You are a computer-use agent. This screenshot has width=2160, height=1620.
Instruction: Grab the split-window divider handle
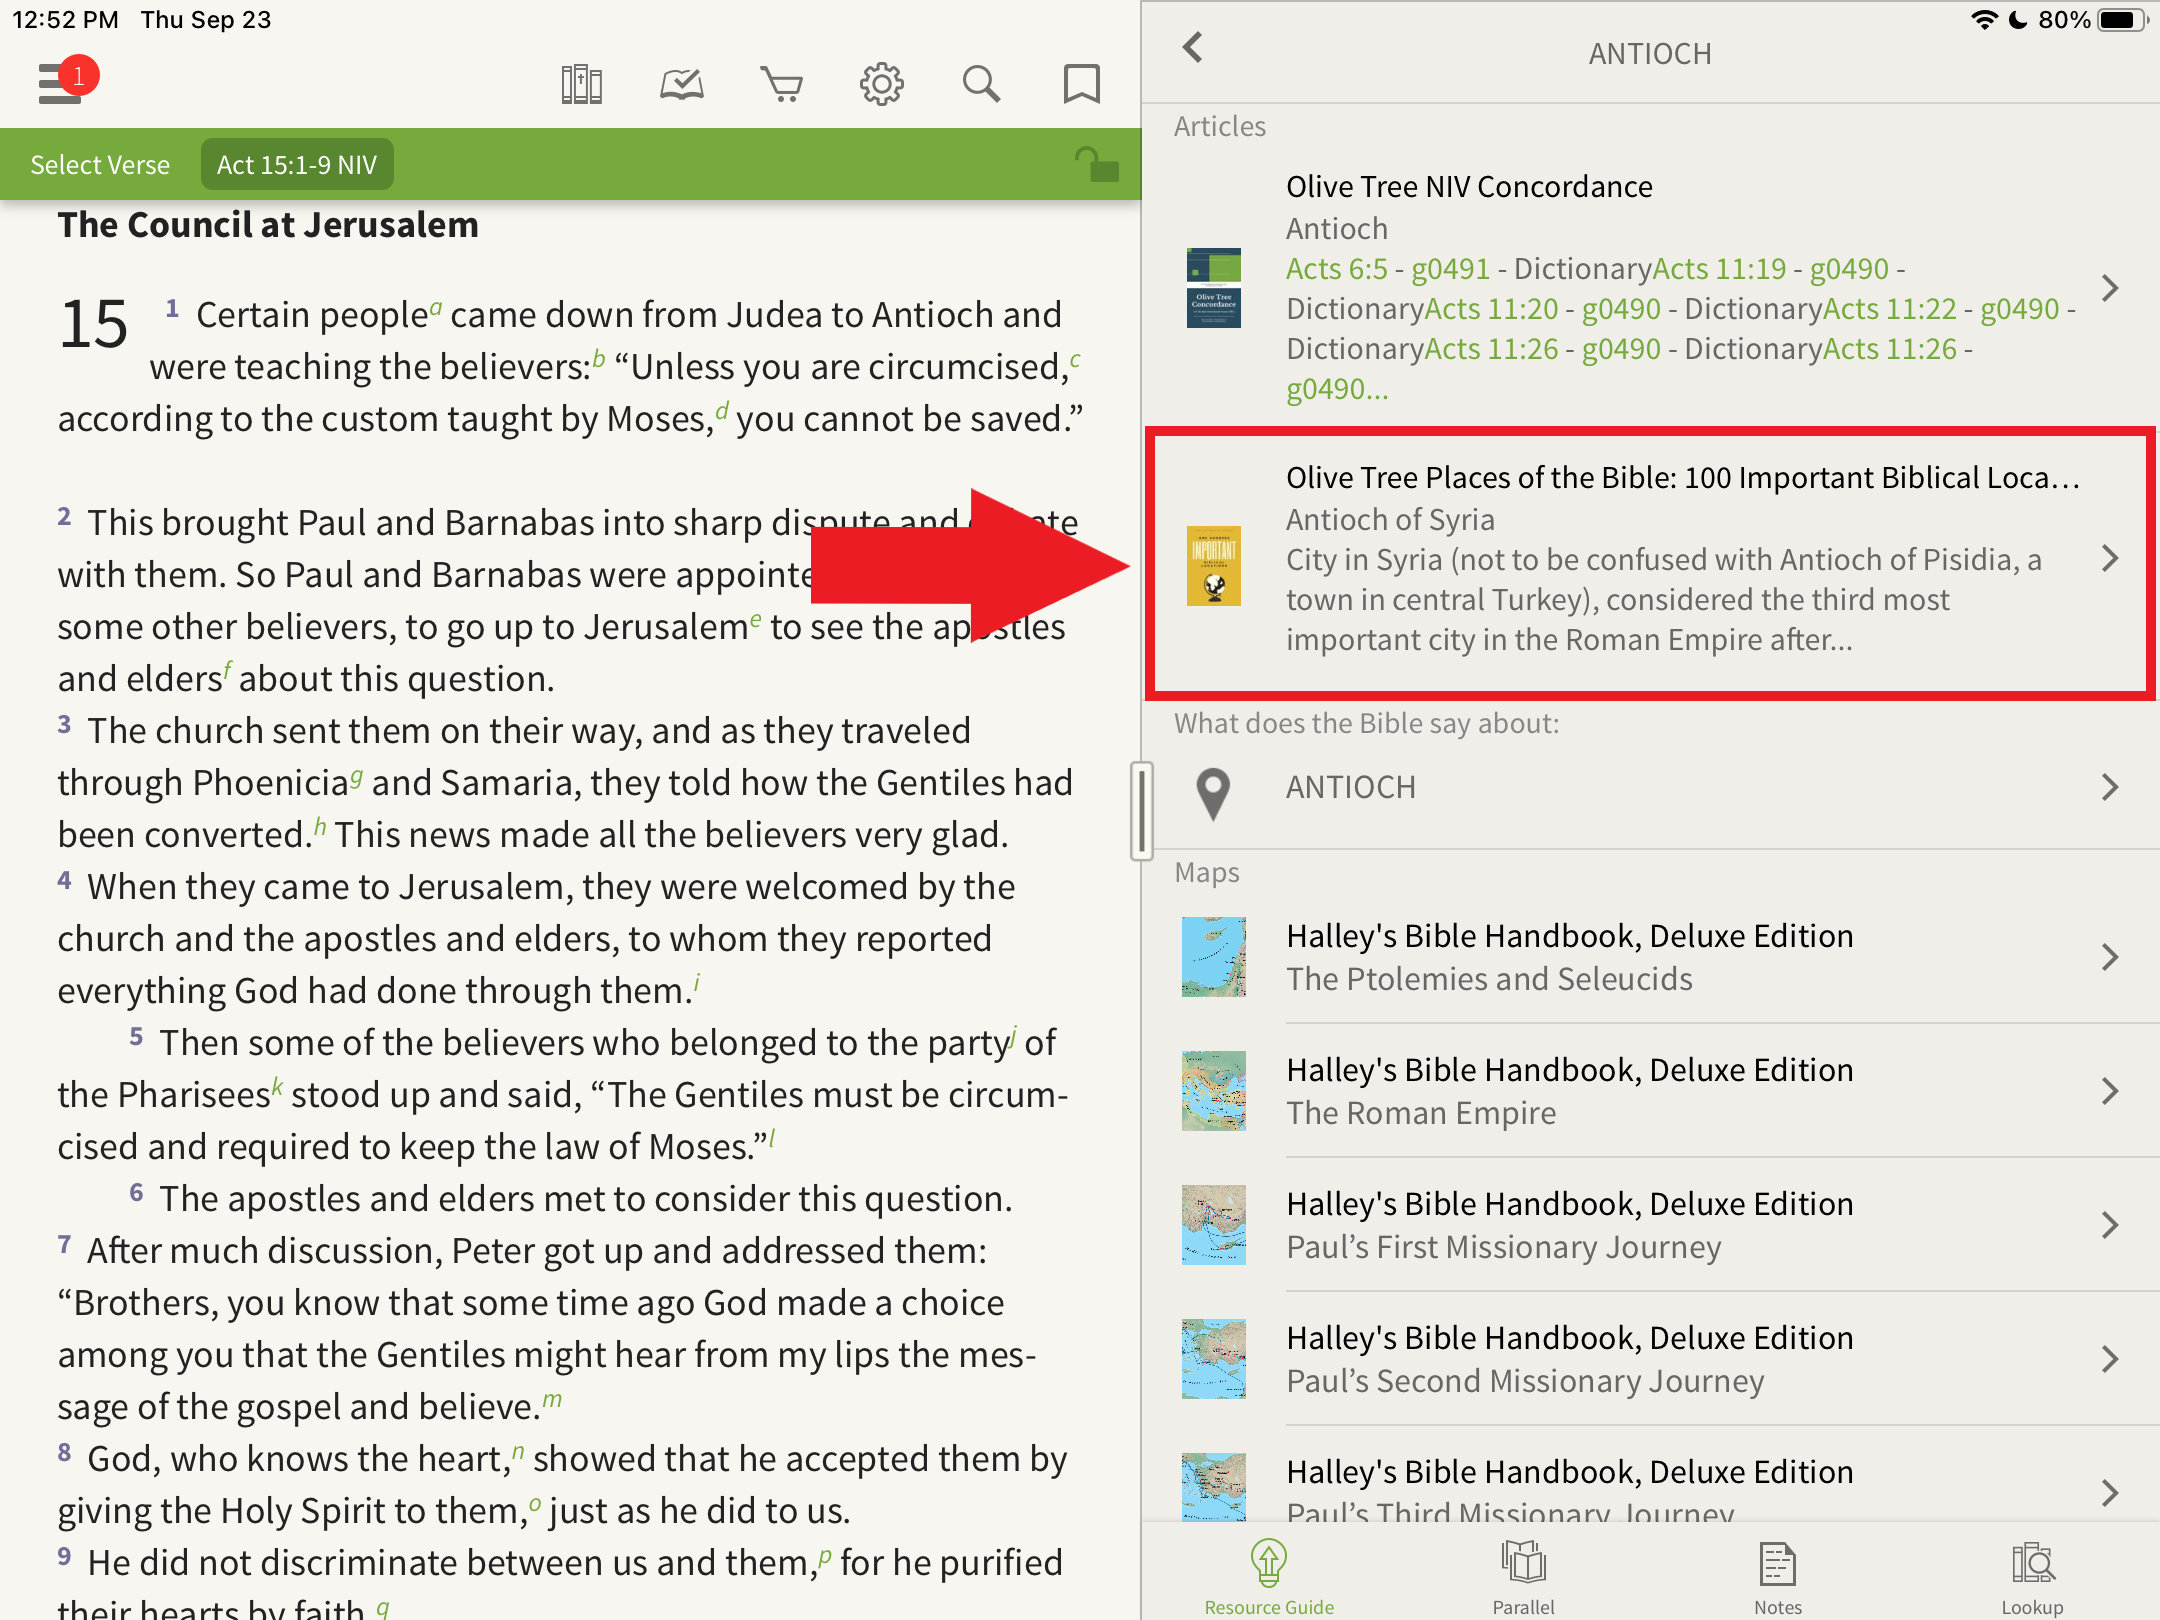click(1141, 810)
